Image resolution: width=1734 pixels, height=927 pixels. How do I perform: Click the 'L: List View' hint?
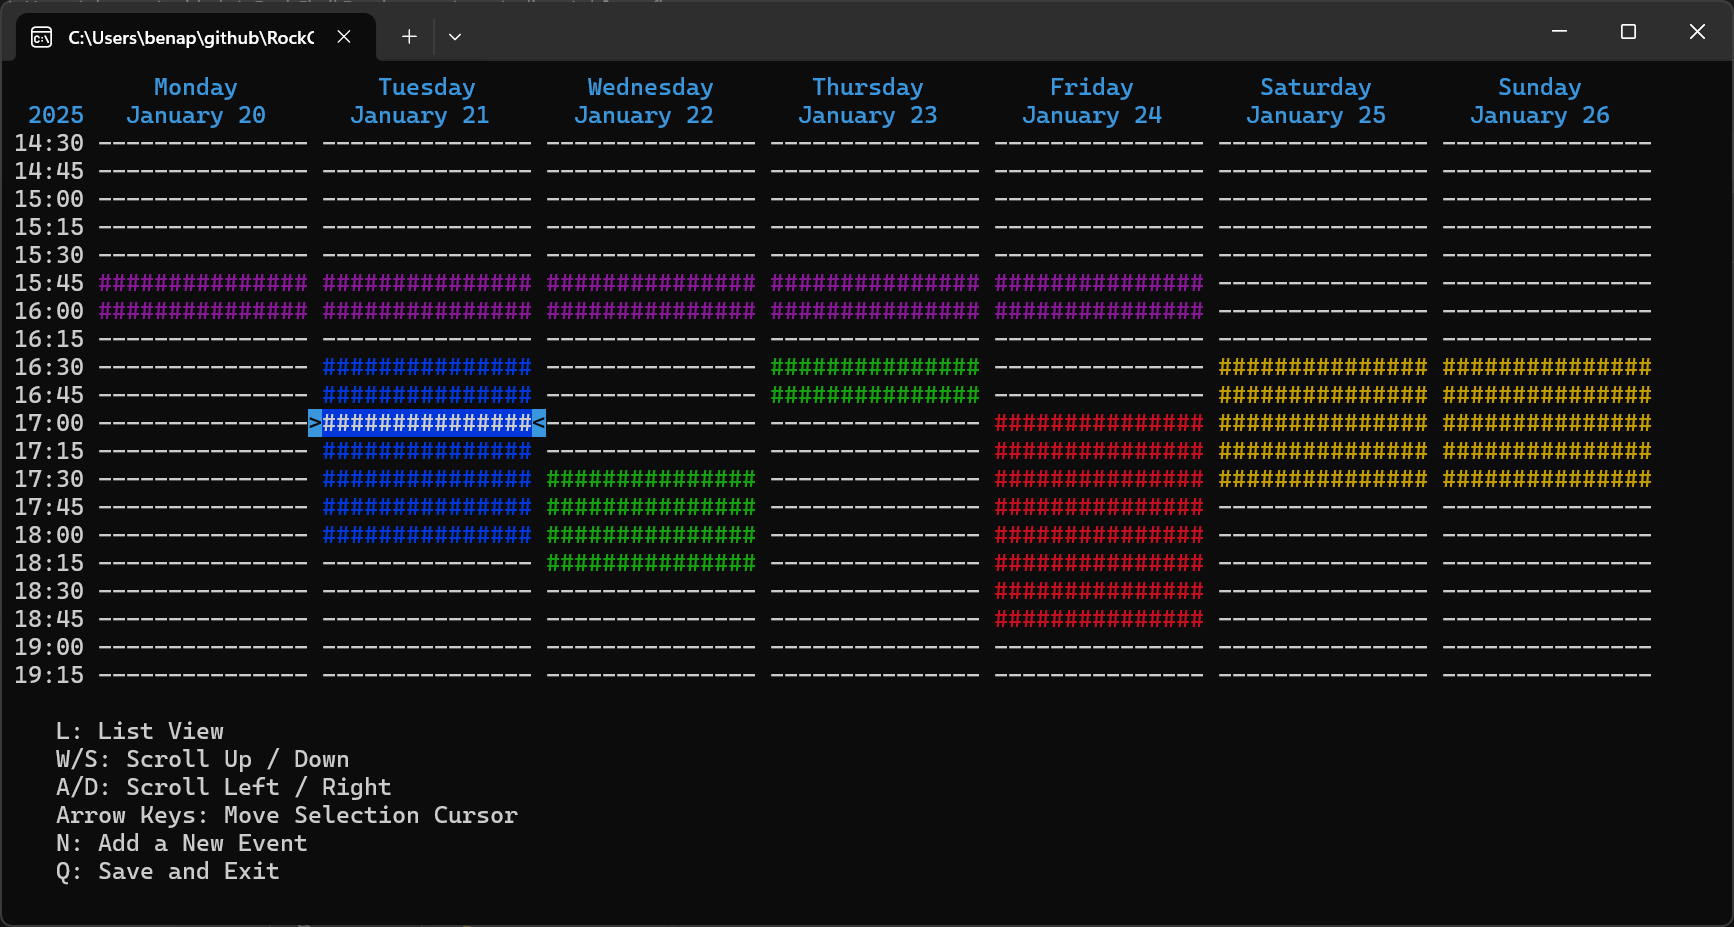140,731
